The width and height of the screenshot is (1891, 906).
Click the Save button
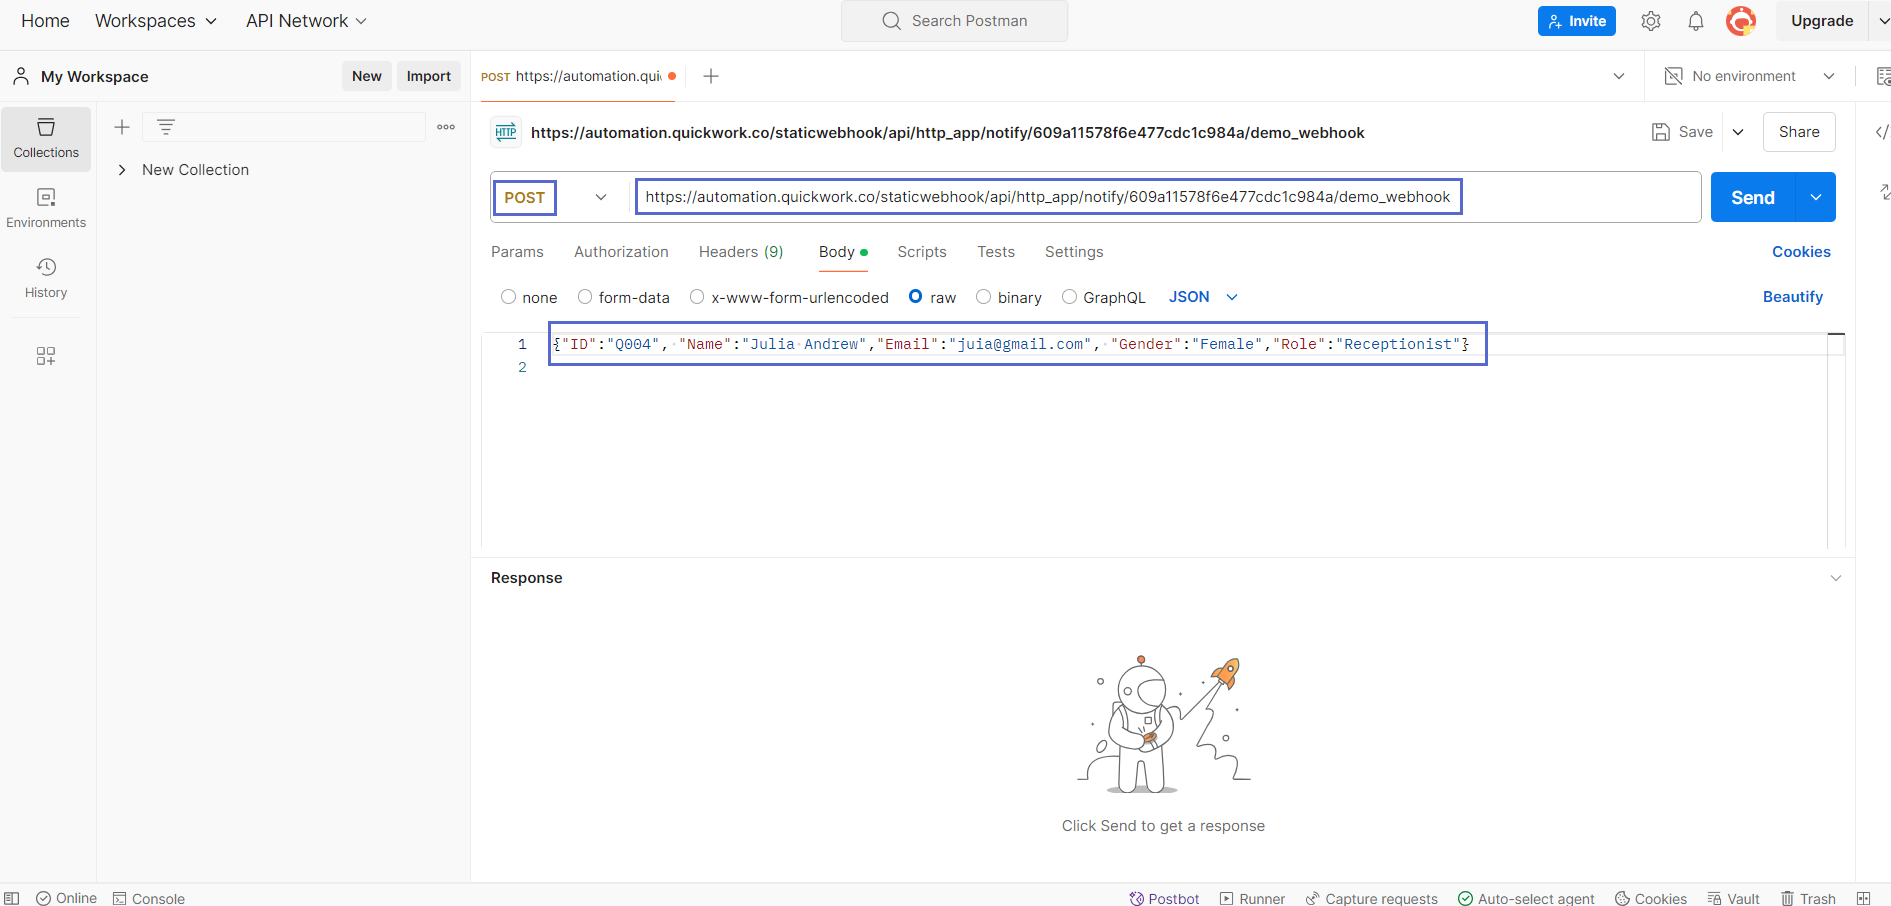(x=1682, y=132)
